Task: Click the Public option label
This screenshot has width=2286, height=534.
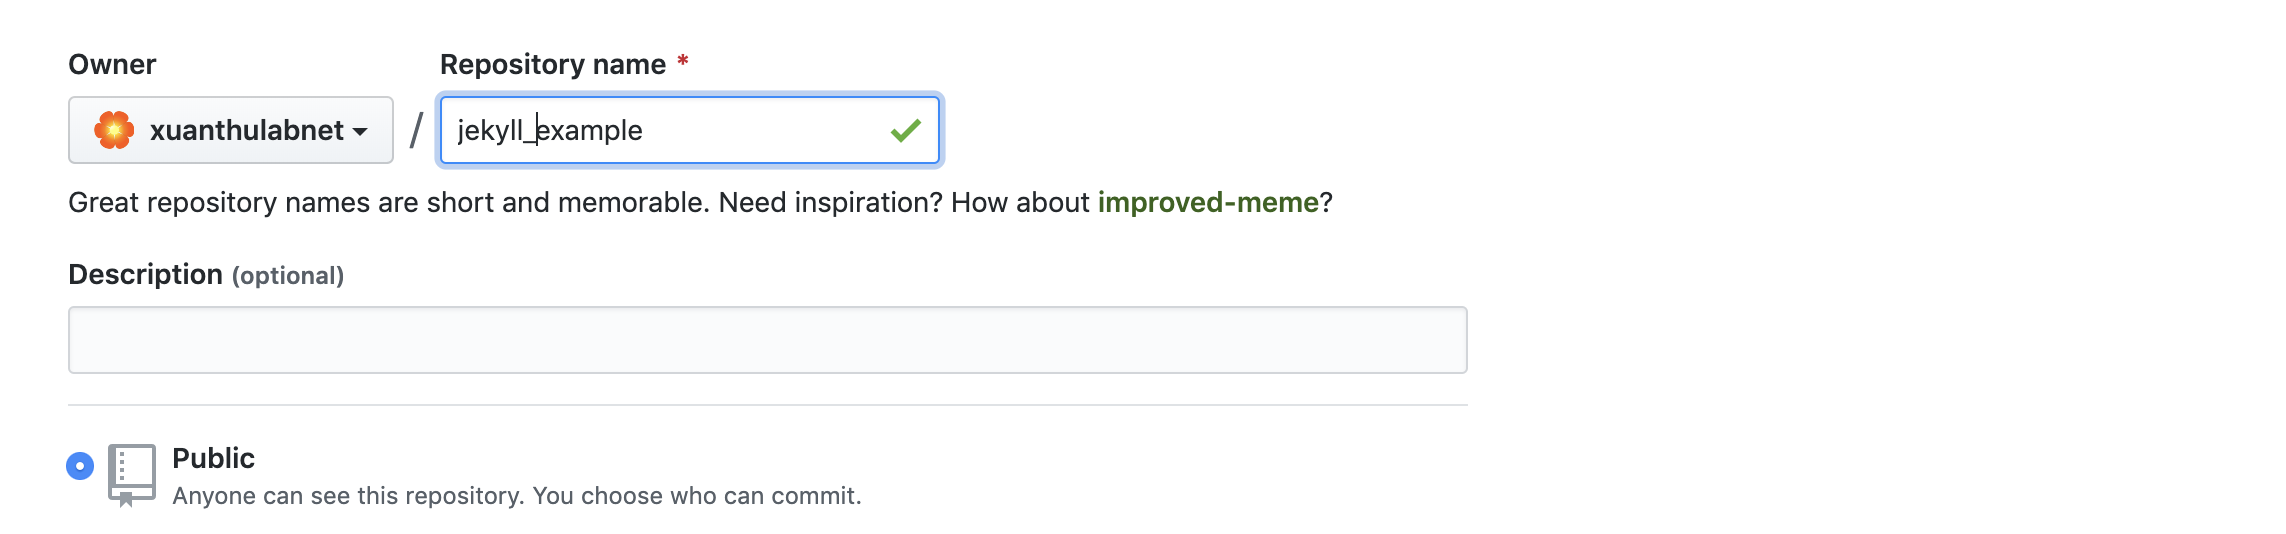Action: pos(213,458)
